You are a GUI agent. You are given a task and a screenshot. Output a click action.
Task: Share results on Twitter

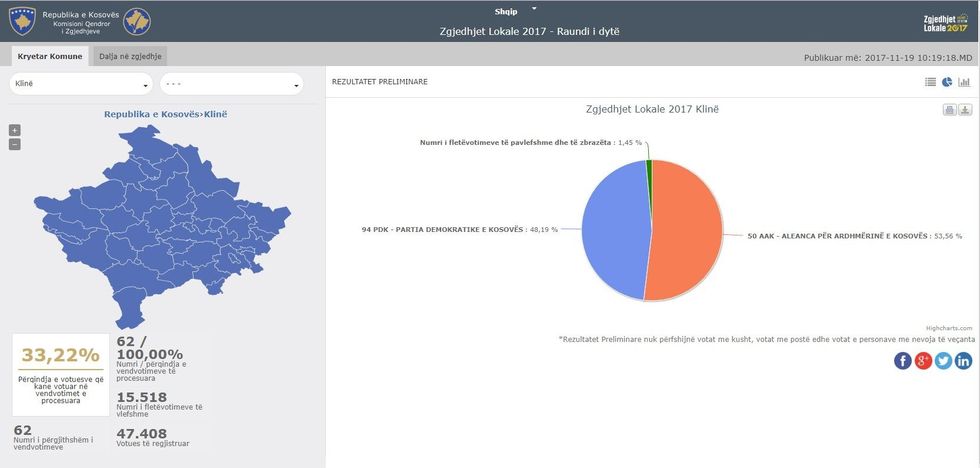tap(943, 361)
